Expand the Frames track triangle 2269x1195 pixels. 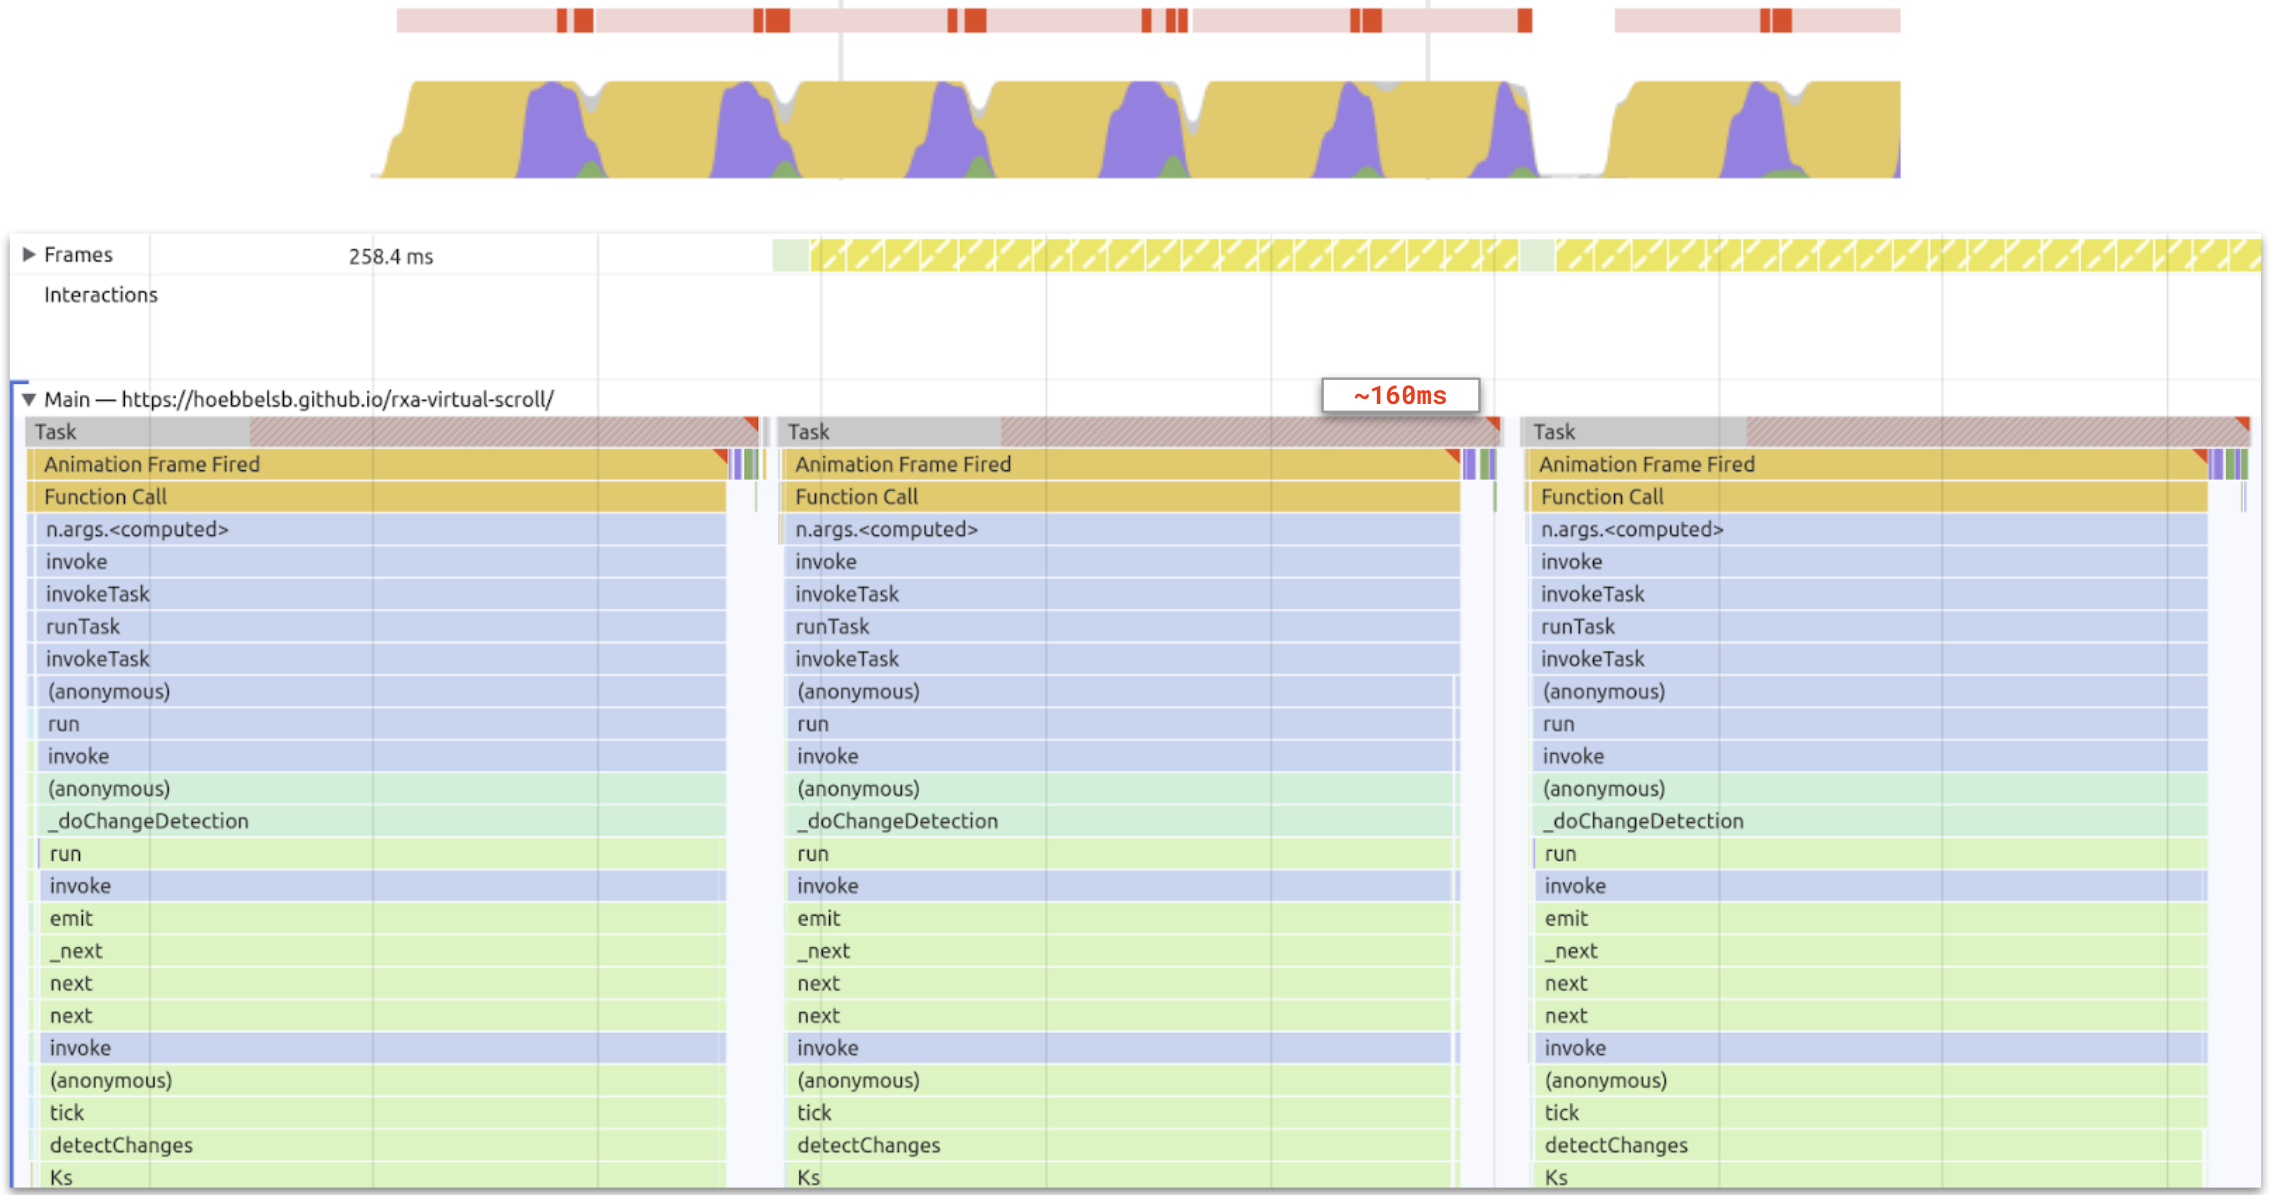[29, 255]
